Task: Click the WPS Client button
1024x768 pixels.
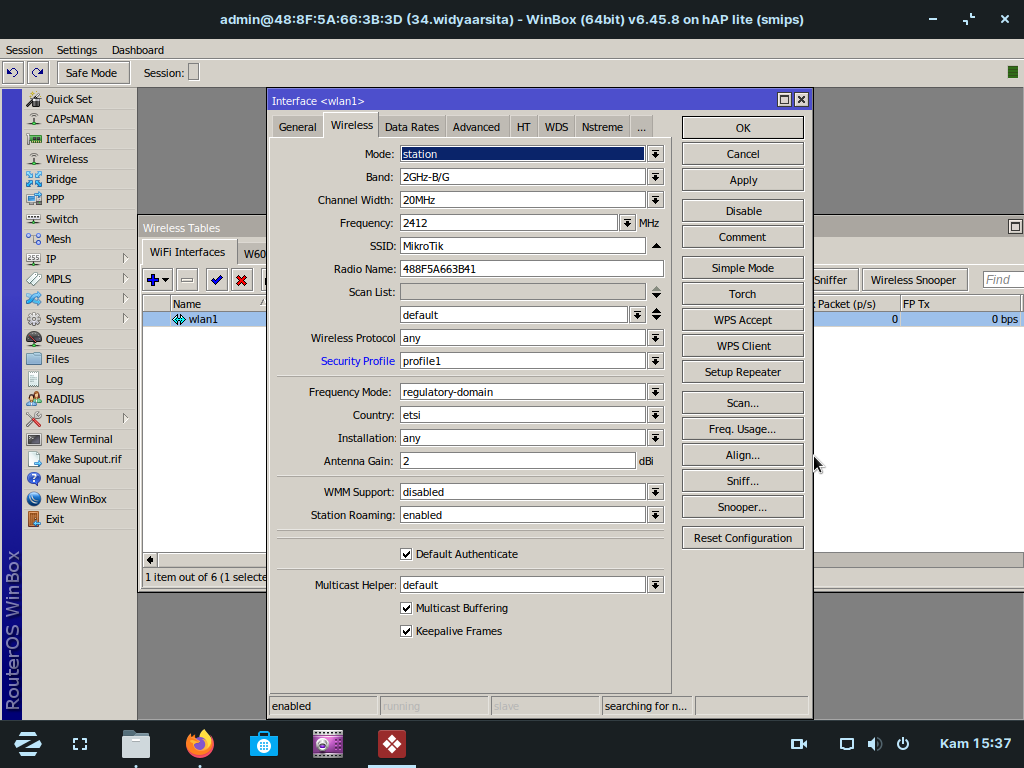Action: click(x=743, y=346)
